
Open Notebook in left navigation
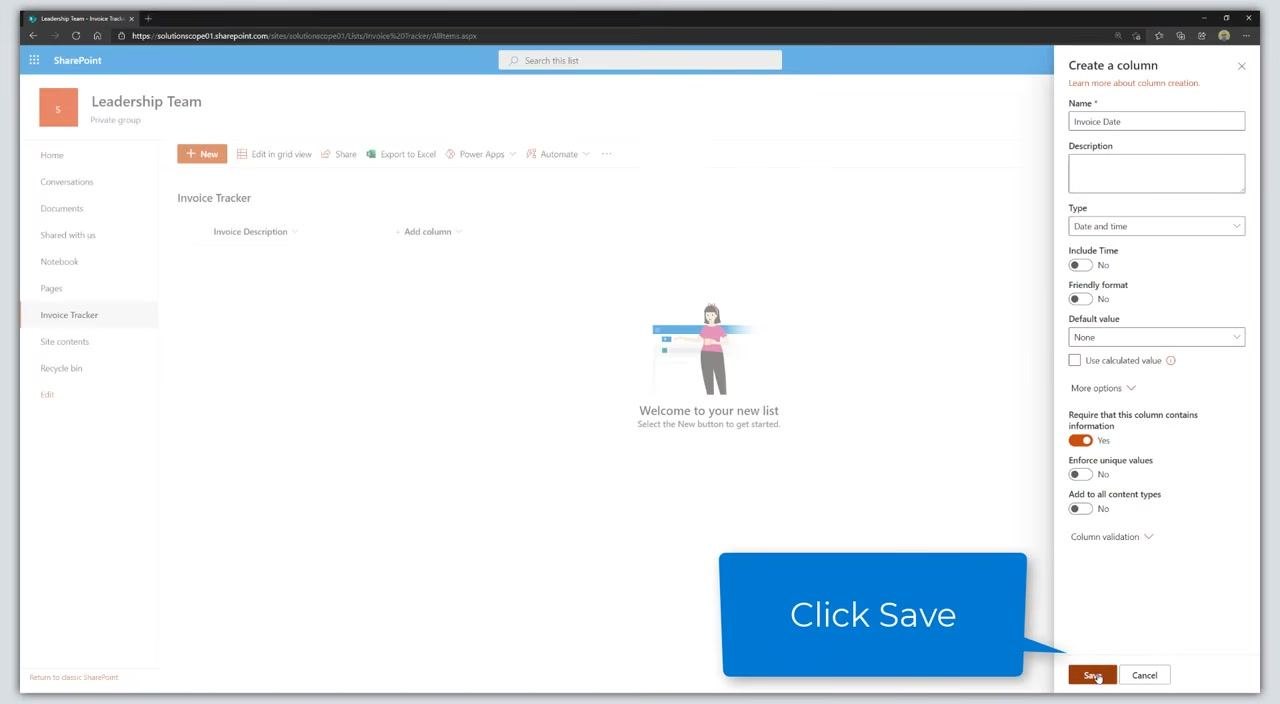(59, 261)
